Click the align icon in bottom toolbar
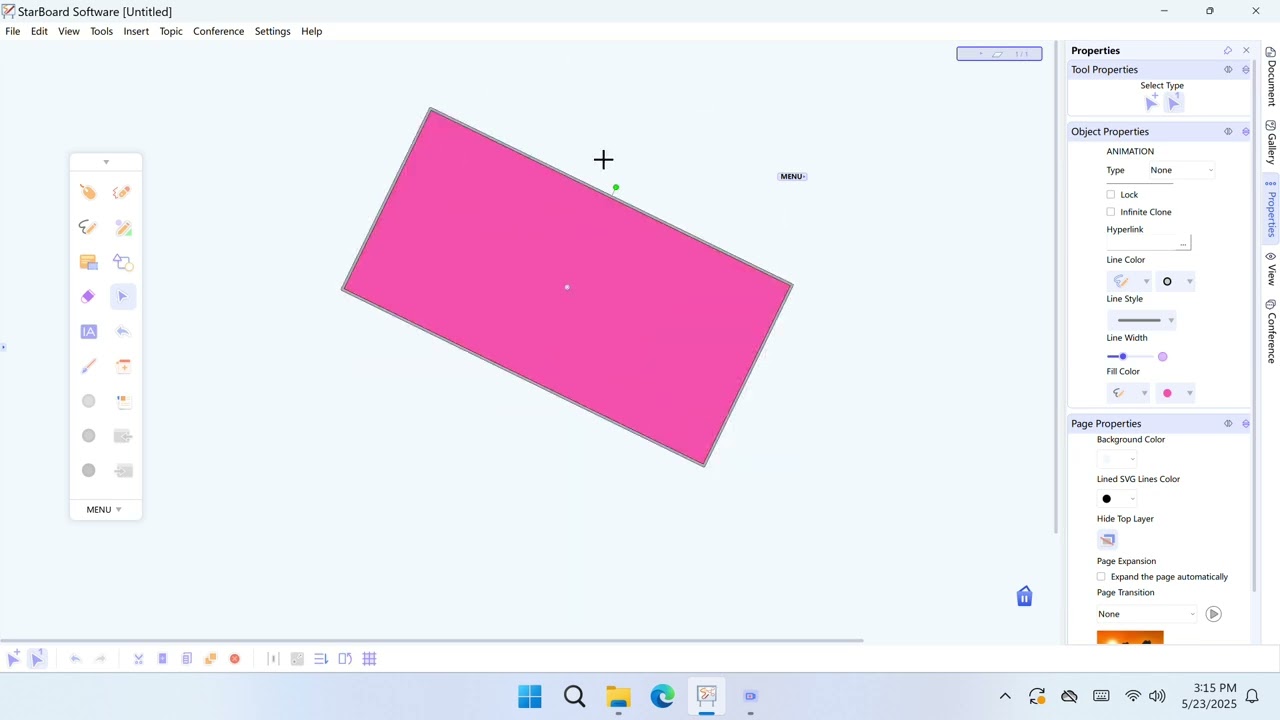 (273, 659)
